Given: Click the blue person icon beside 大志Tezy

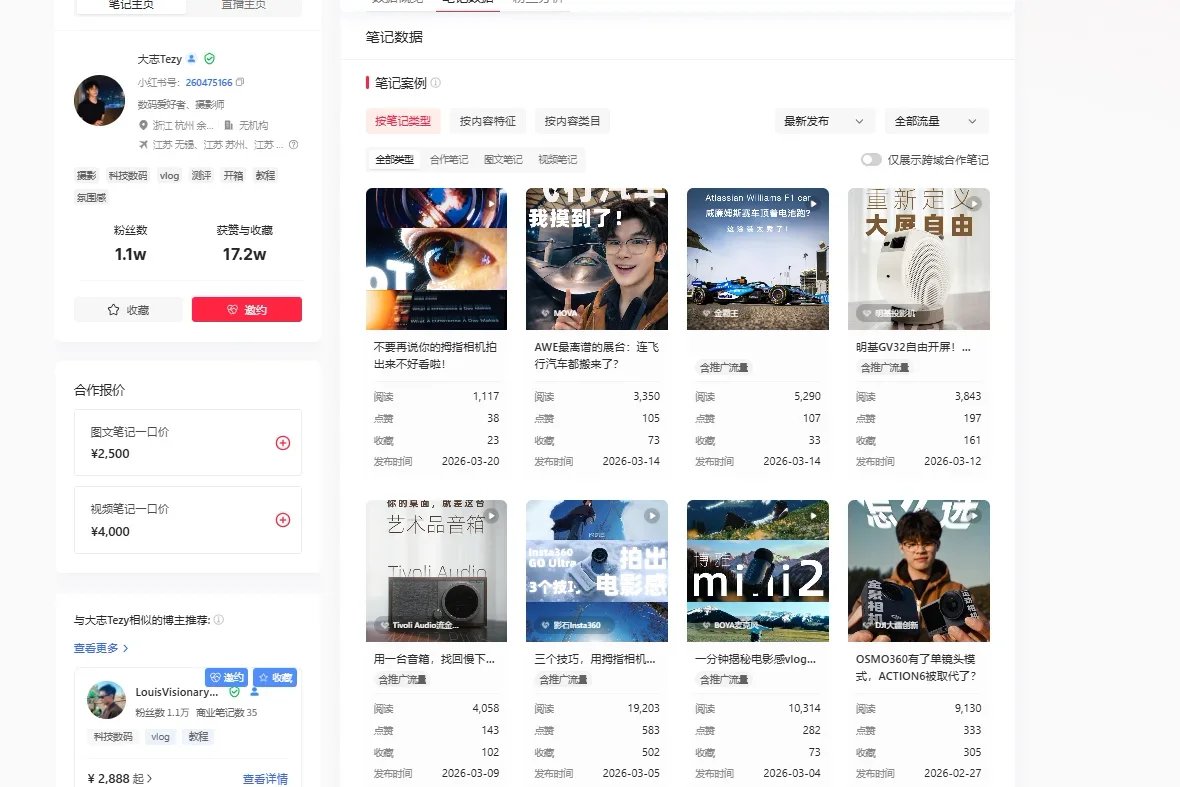Looking at the screenshot, I should pyautogui.click(x=192, y=59).
